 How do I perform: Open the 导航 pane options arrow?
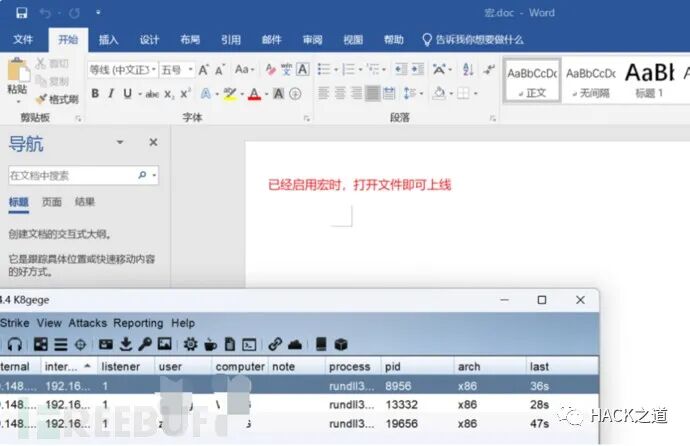coord(120,142)
